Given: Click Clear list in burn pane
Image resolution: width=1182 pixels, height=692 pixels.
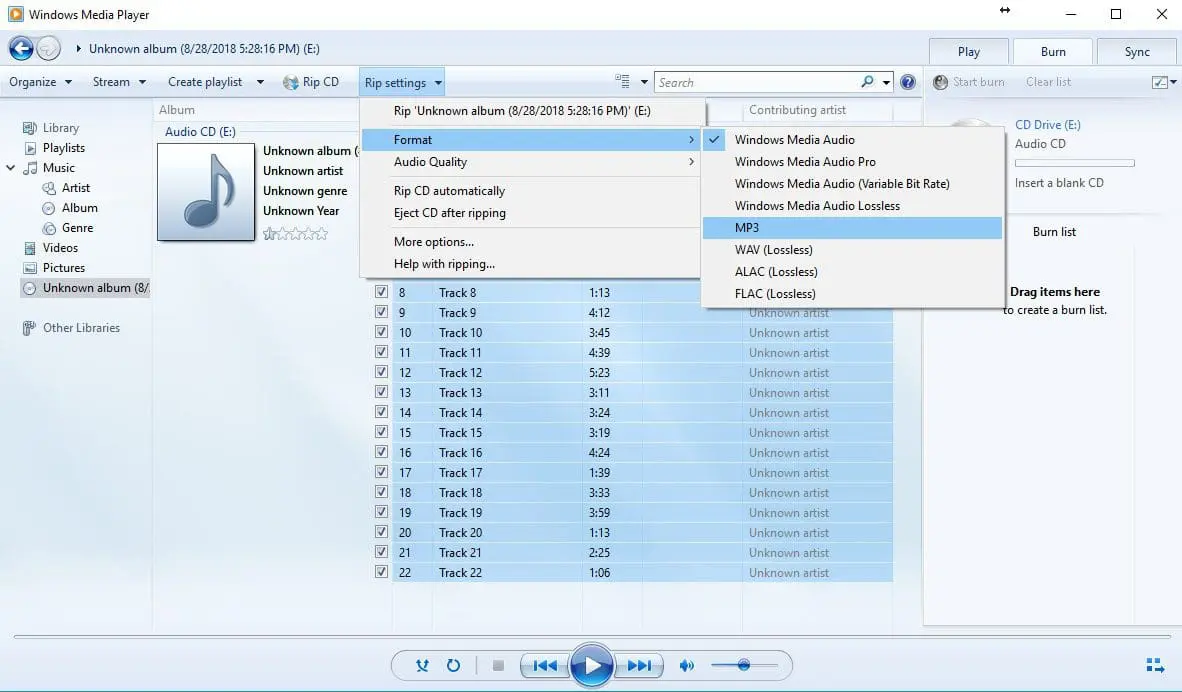Looking at the screenshot, I should tap(1048, 82).
